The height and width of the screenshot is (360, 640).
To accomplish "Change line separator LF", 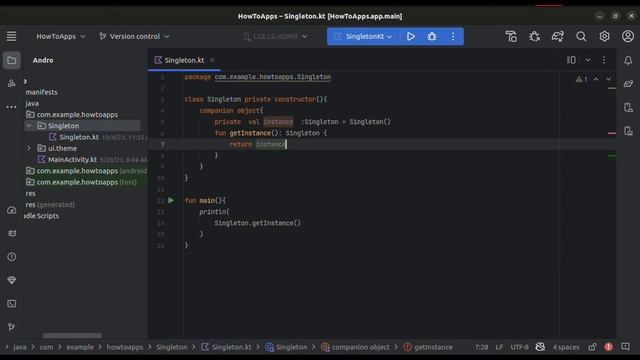I will click(x=499, y=347).
